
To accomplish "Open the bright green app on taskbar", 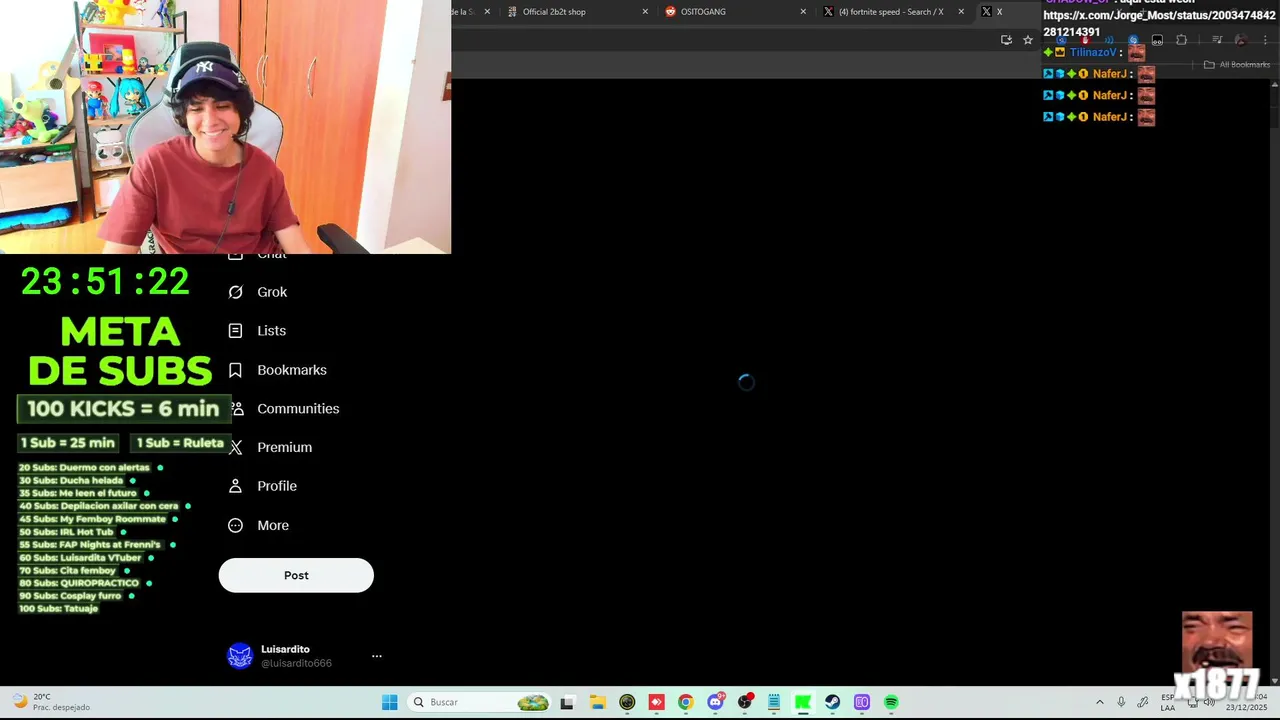I will point(803,702).
